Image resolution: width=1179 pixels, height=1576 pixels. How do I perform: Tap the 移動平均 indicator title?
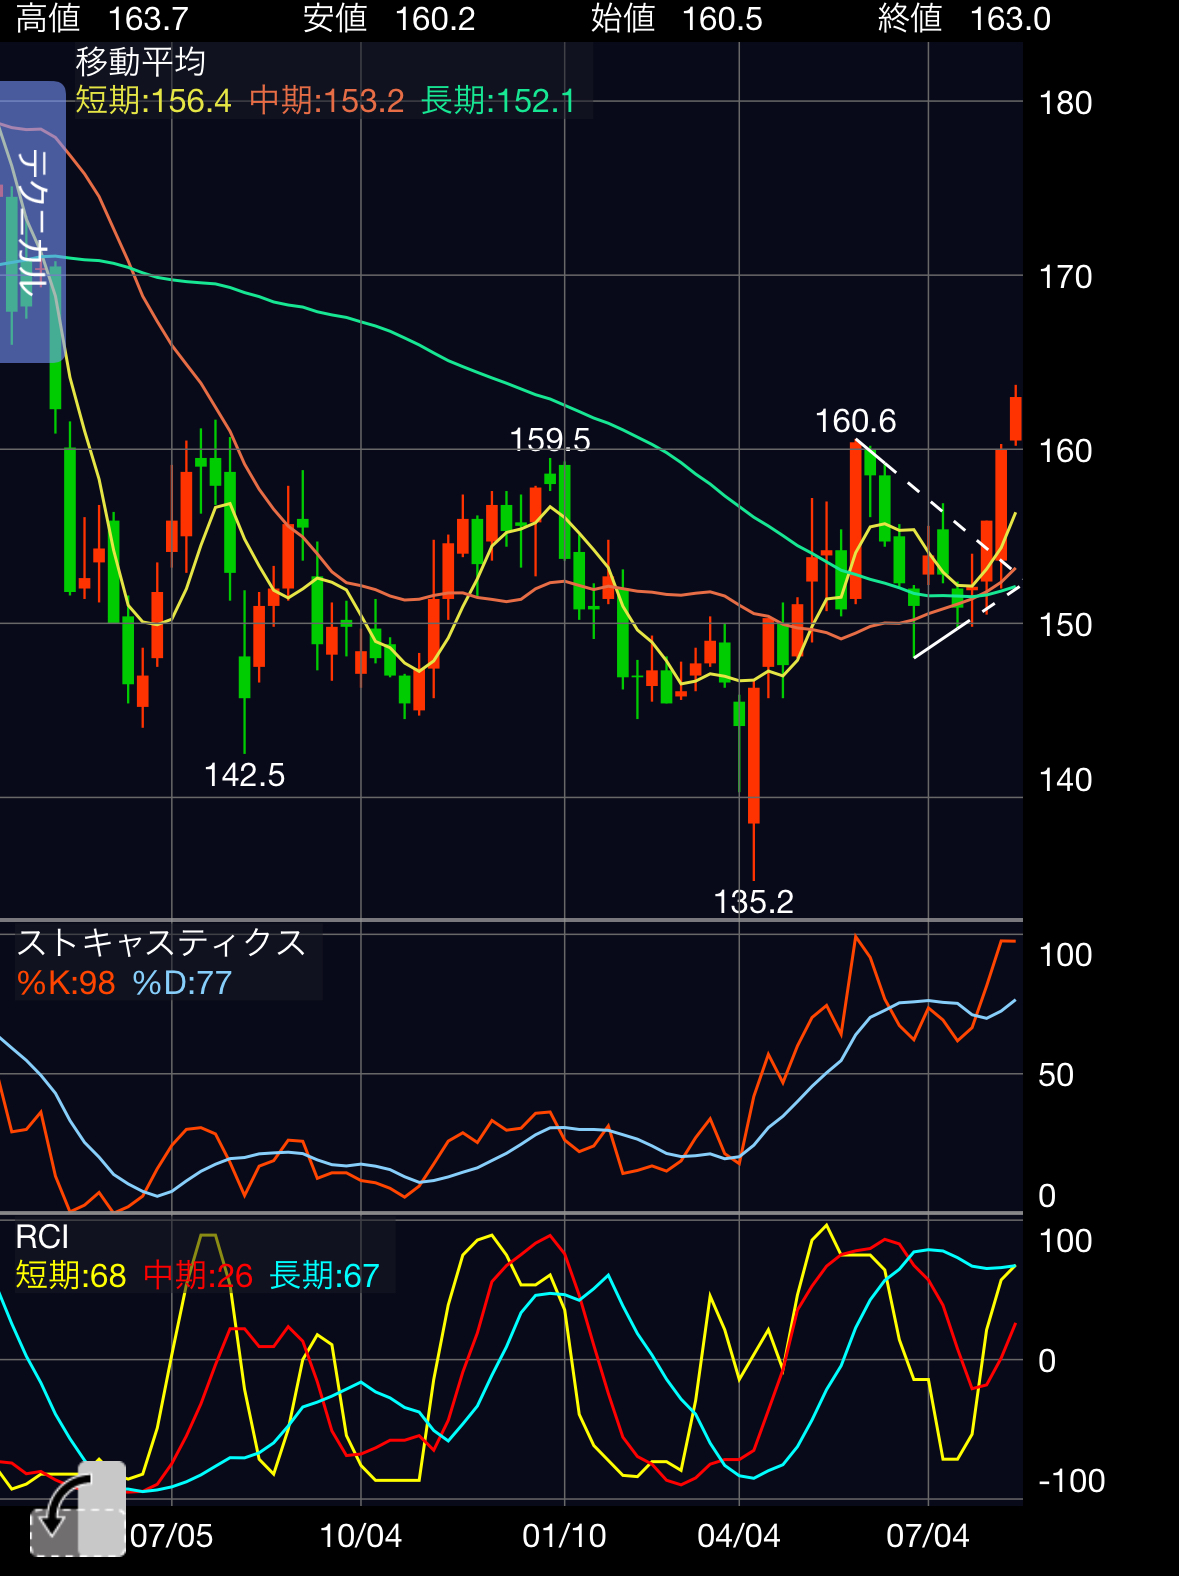coord(140,62)
